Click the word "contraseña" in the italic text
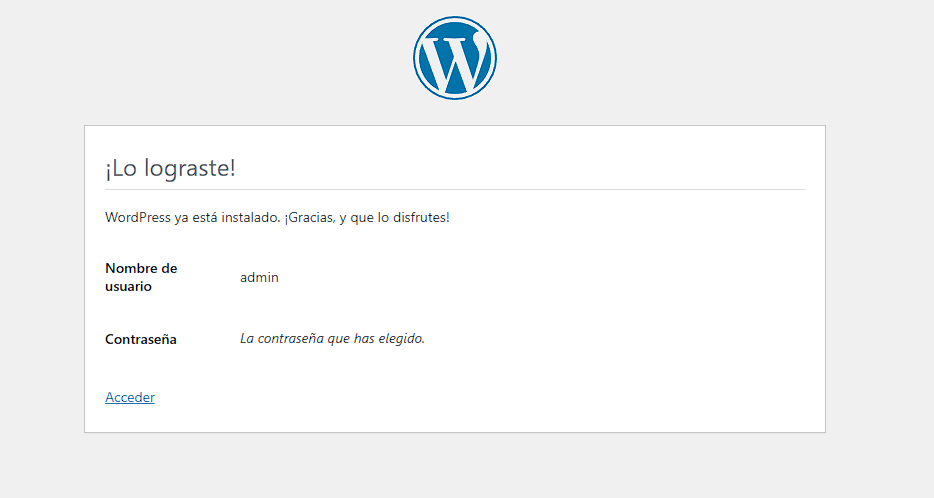Image resolution: width=934 pixels, height=498 pixels. pos(290,338)
